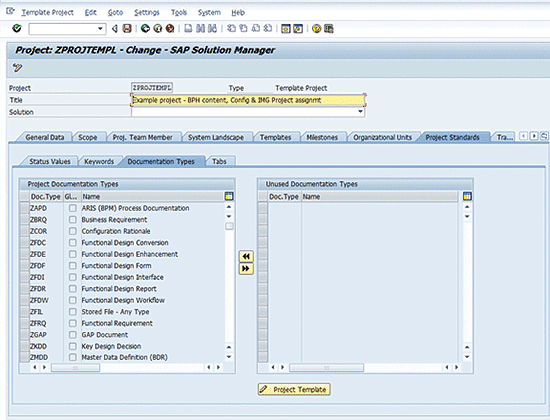
Task: Open the command field dropdown arrow
Action: [100, 28]
